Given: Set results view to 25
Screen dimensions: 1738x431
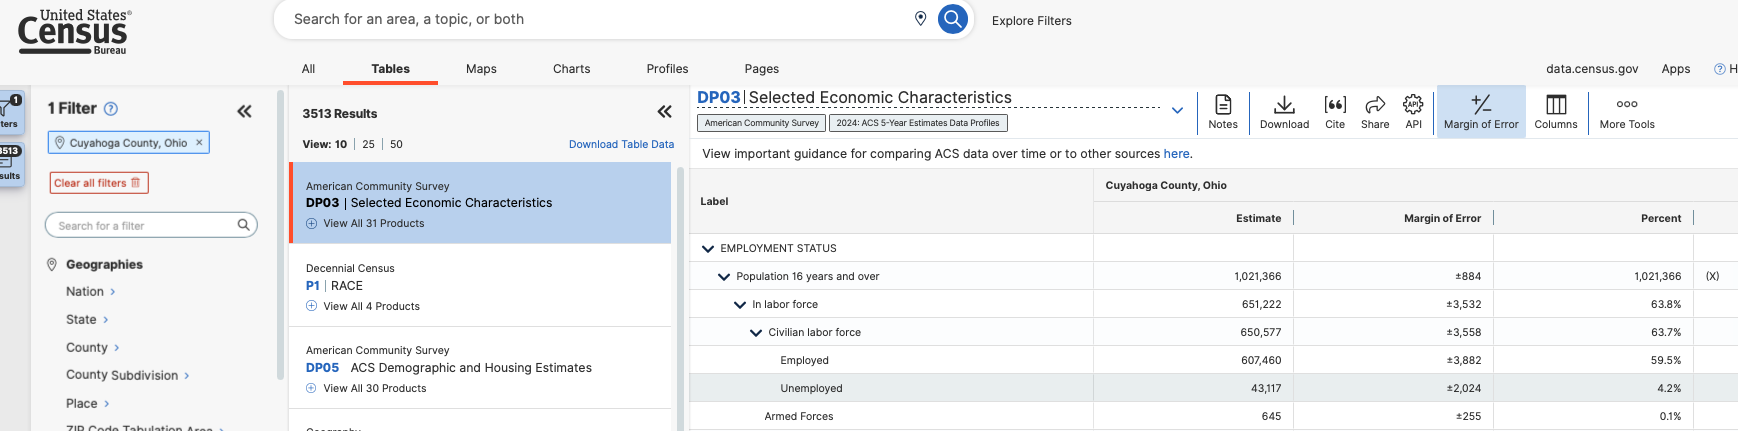Looking at the screenshot, I should pos(368,144).
